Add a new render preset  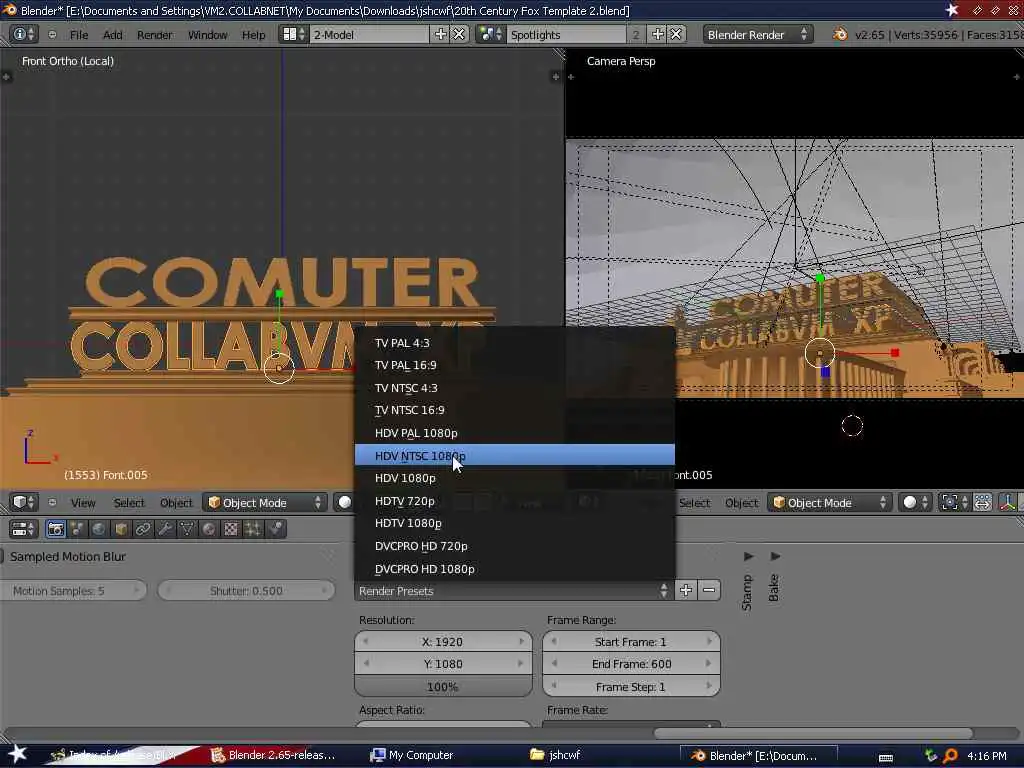pyautogui.click(x=686, y=590)
